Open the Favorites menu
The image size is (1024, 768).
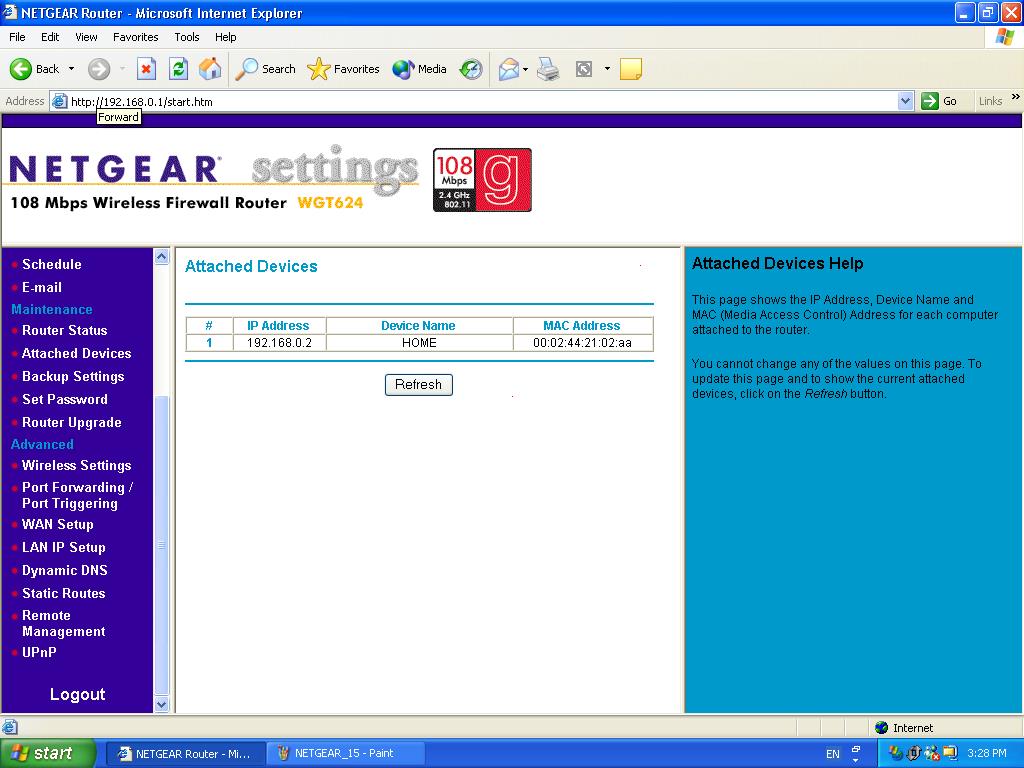tap(135, 37)
